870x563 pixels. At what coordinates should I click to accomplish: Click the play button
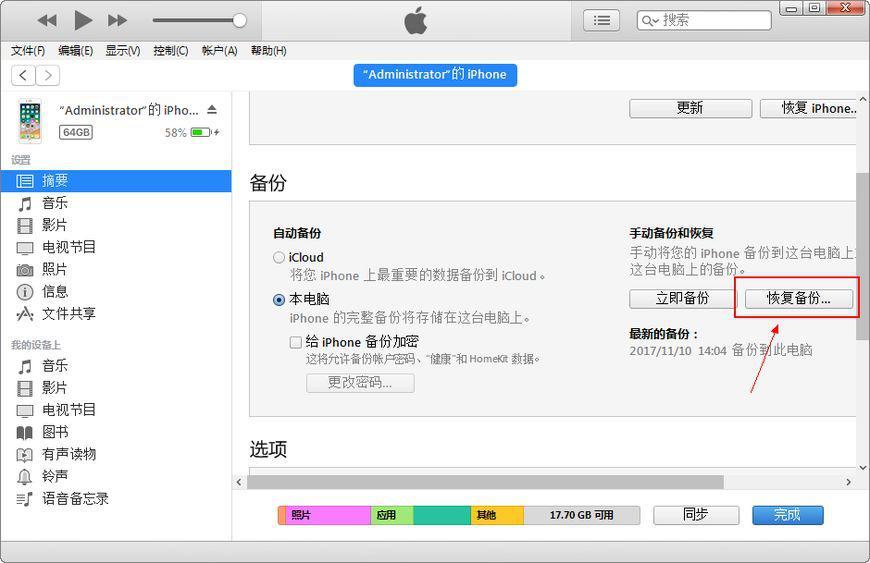coord(83,21)
